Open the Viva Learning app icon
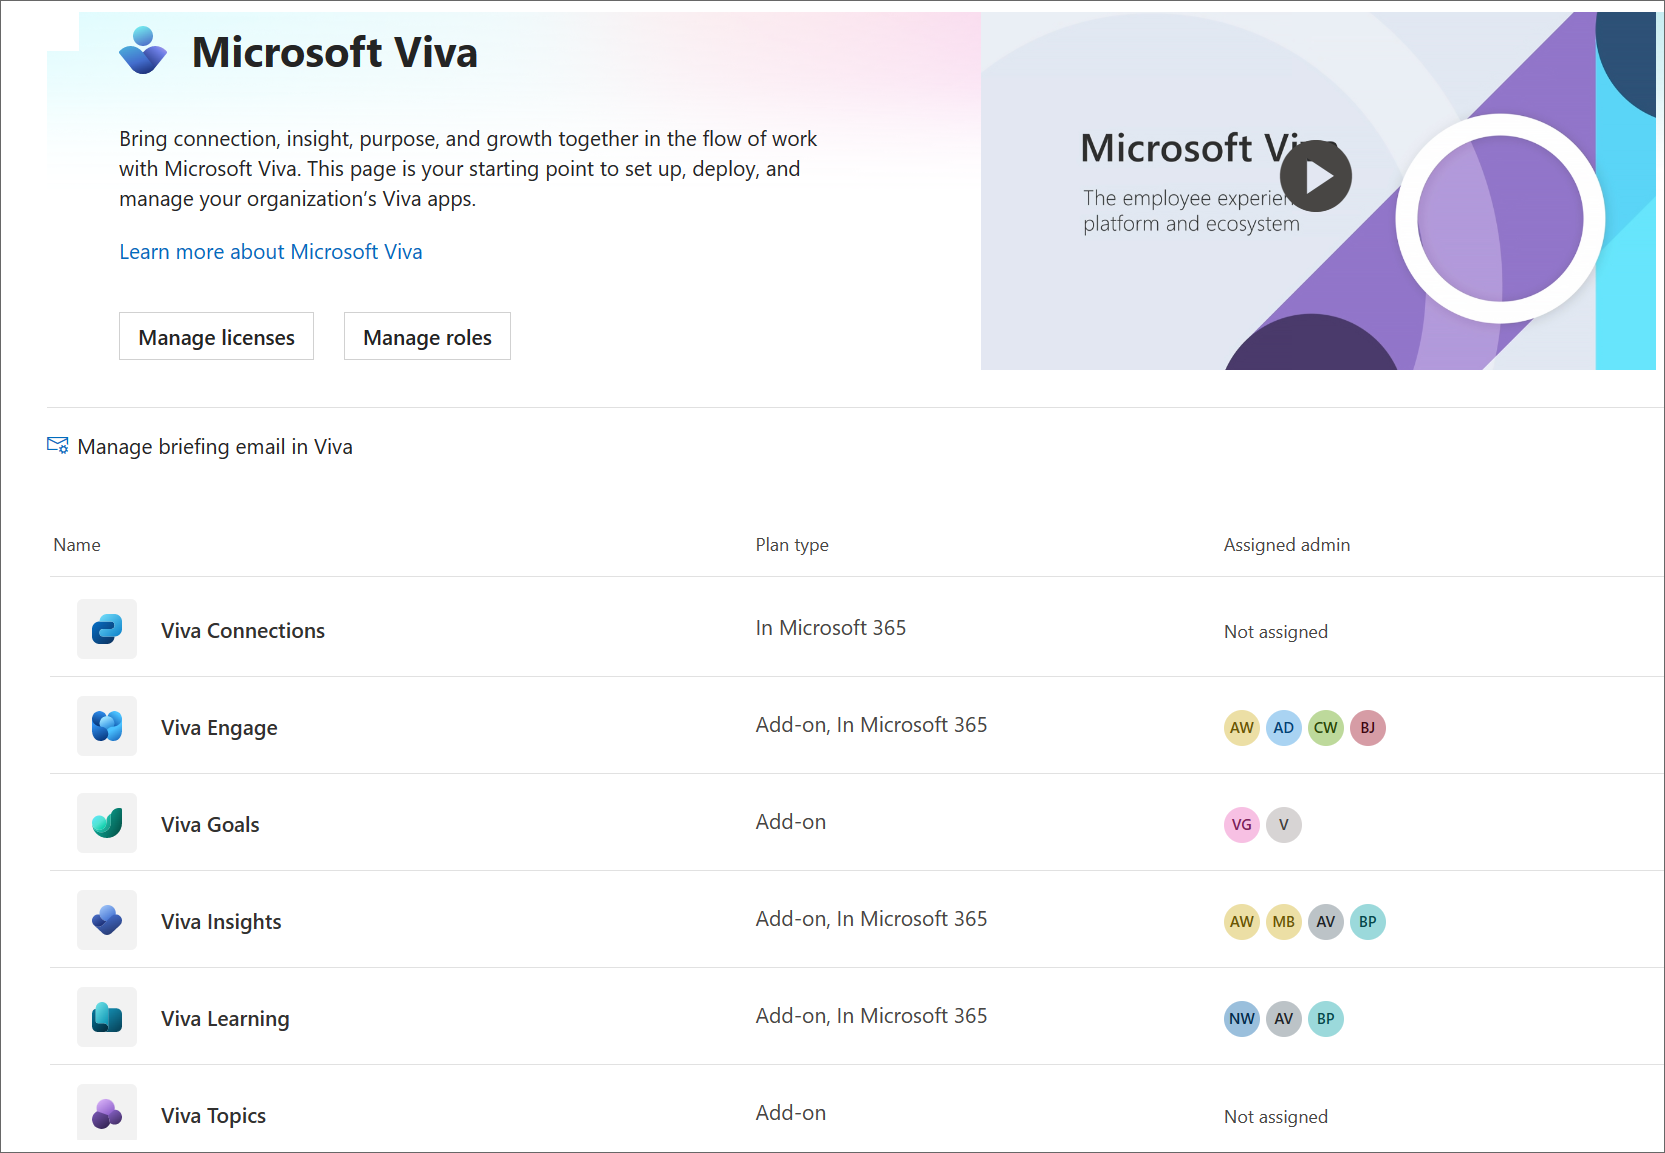The image size is (1665, 1153). (107, 1017)
